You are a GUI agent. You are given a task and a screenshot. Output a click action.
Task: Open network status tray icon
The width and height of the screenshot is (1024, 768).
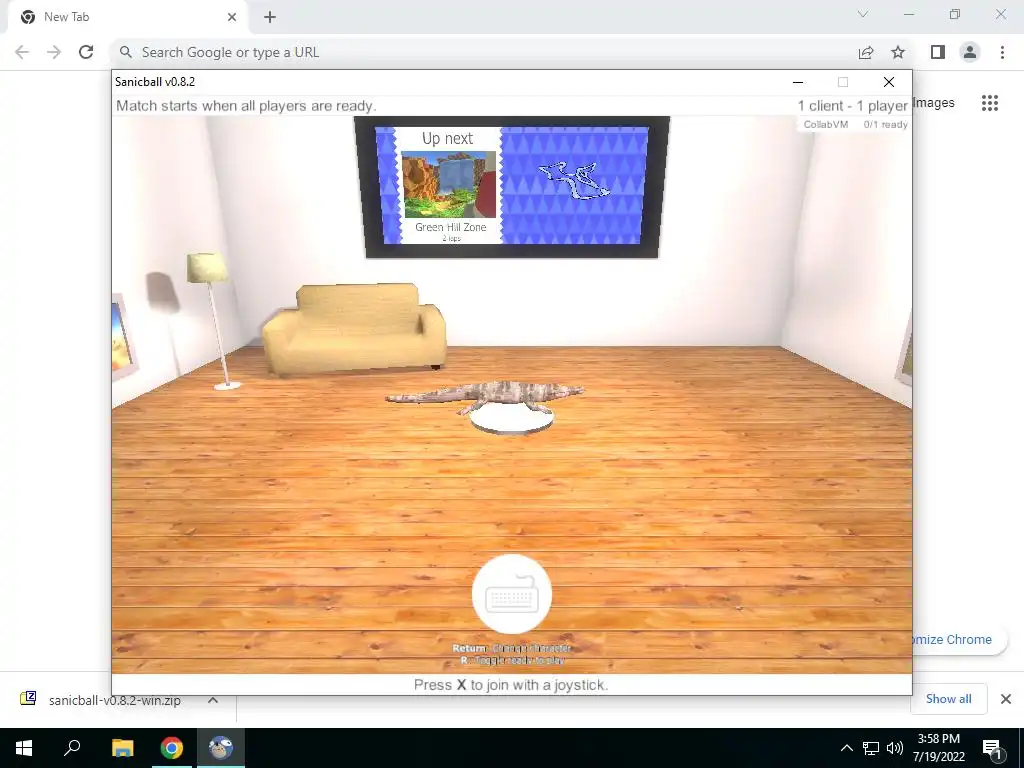pos(871,748)
